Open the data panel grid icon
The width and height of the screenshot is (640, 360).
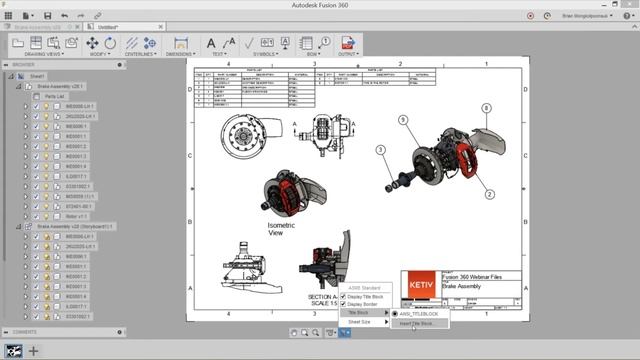tap(8, 16)
